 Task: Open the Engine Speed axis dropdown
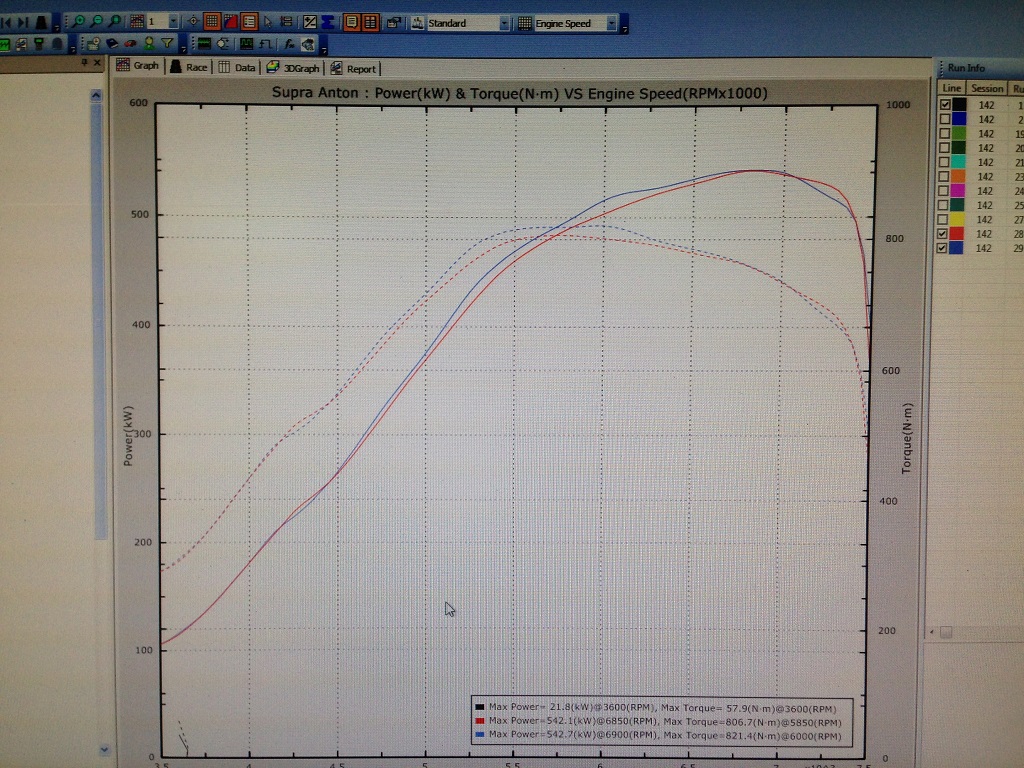click(x=610, y=22)
